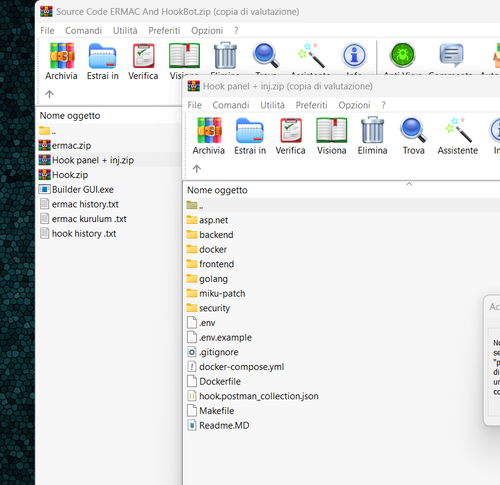Viewport: 500px width, 485px height.
Task: Select Hook.zip archive icon
Action: coord(45,175)
